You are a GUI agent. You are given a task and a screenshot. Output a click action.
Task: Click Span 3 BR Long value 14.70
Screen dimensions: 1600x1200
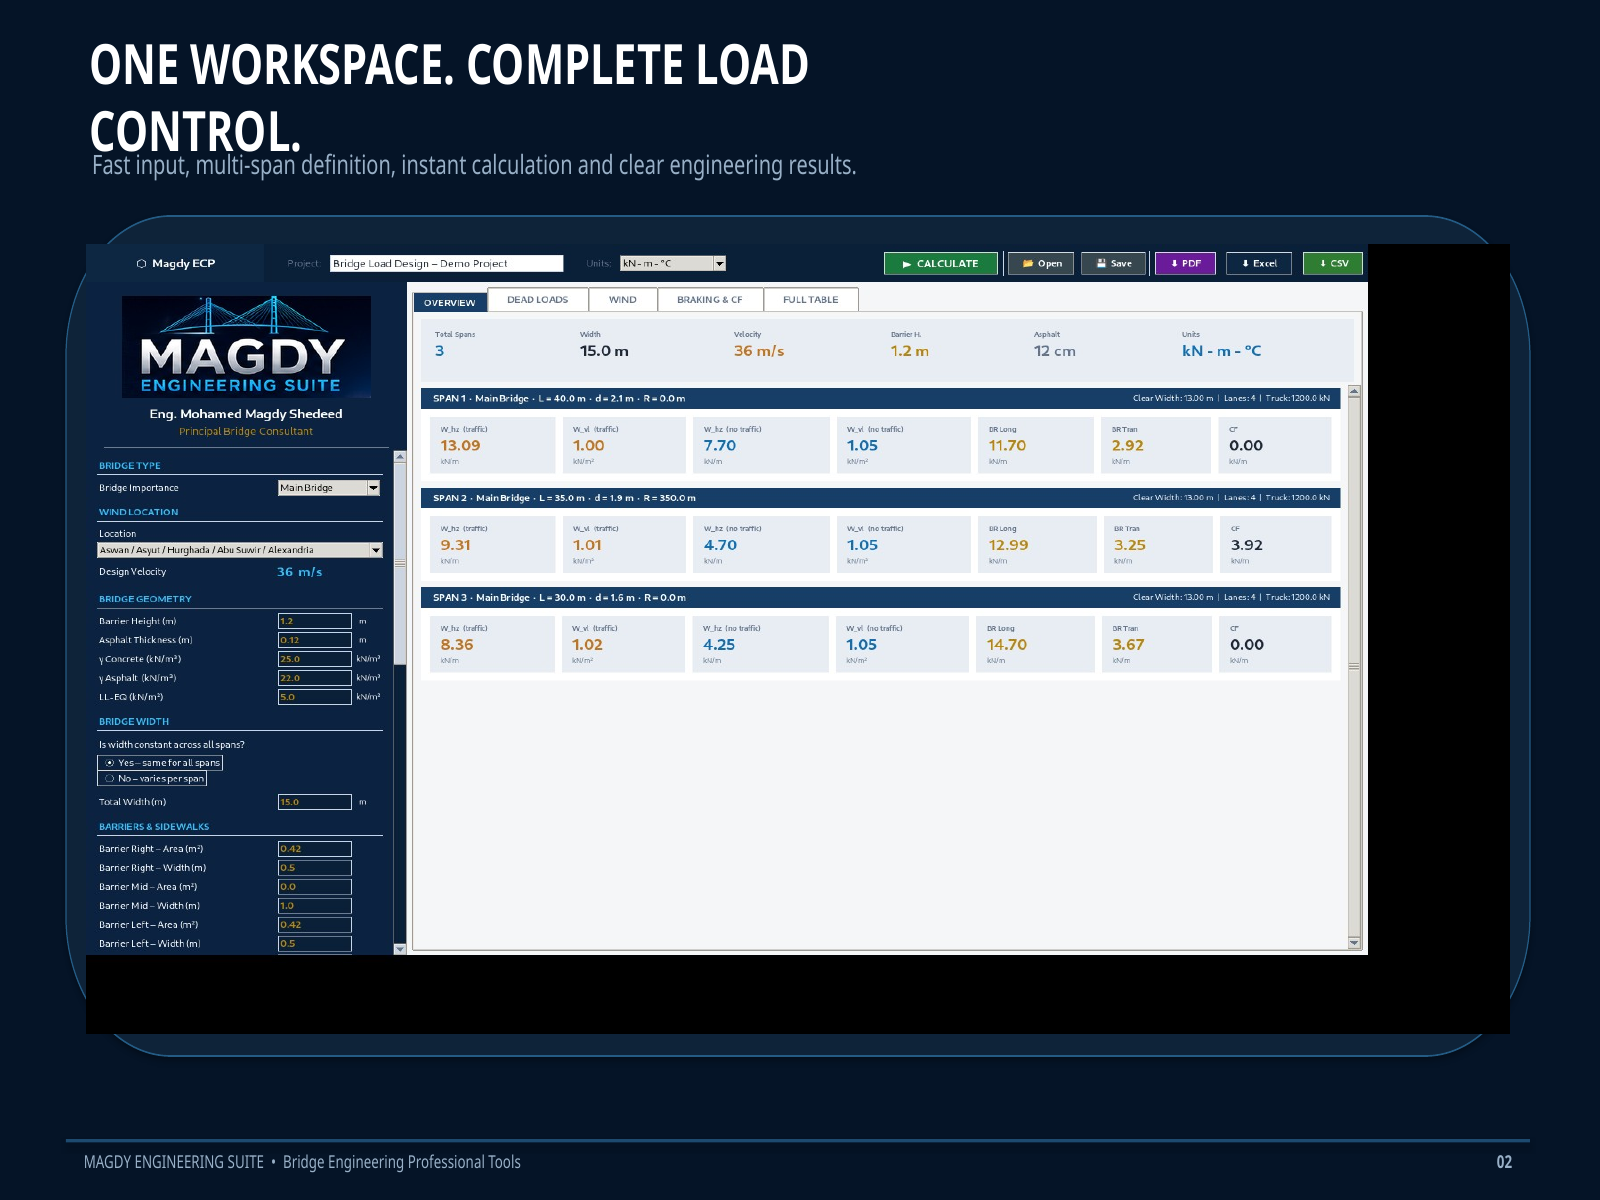pos(1006,645)
